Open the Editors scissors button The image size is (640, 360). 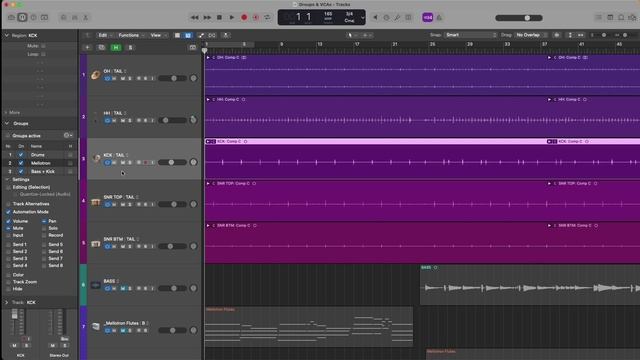pyautogui.click(x=86, y=18)
